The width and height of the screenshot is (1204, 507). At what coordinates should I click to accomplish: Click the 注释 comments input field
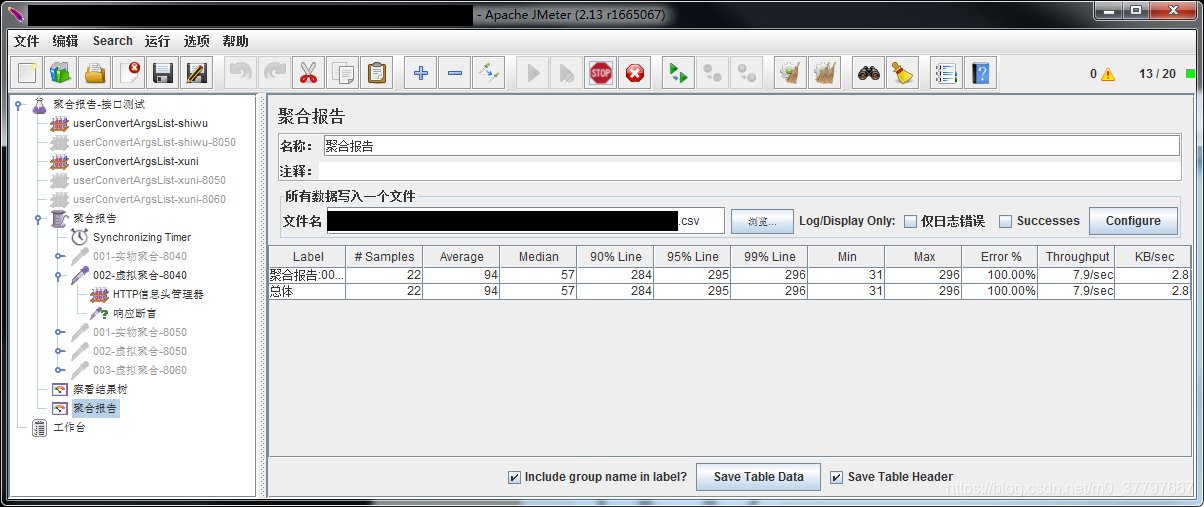pos(749,171)
